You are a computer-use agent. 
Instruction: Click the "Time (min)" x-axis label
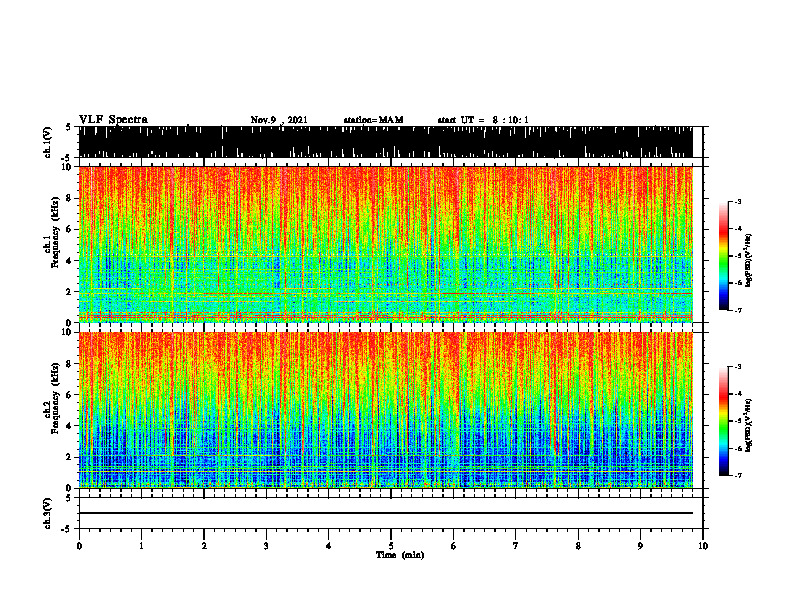400,555
